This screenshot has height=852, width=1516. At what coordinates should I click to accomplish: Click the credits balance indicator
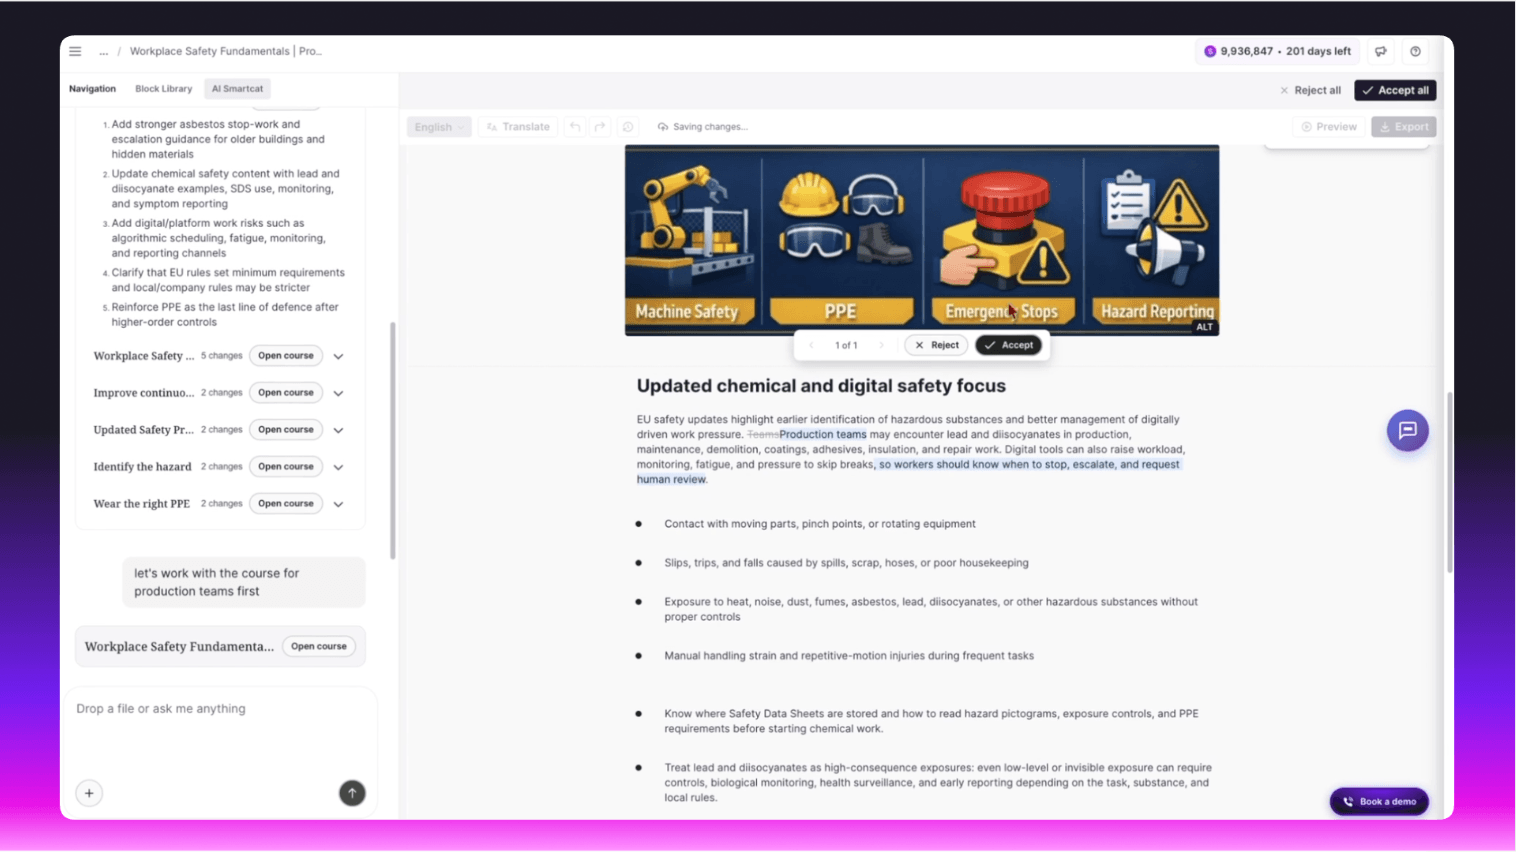pos(1277,51)
